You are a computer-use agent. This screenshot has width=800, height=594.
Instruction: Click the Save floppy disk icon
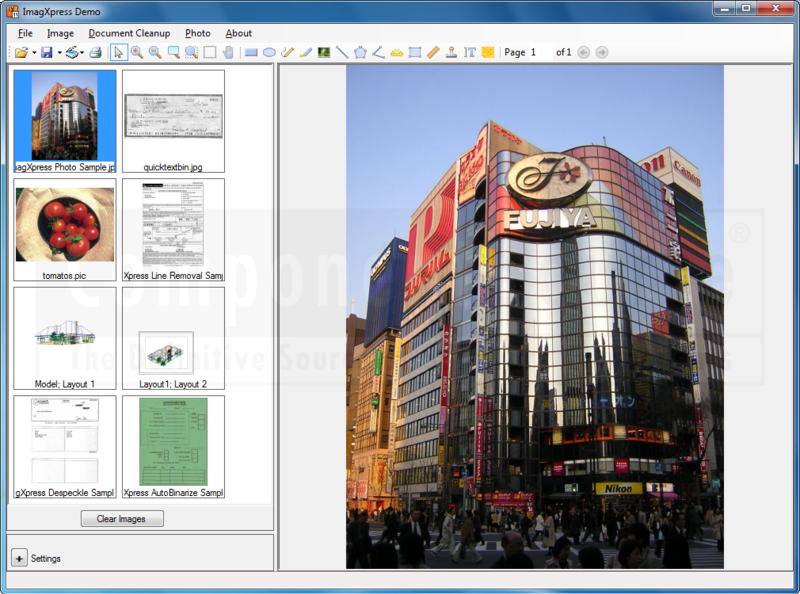tap(47, 52)
